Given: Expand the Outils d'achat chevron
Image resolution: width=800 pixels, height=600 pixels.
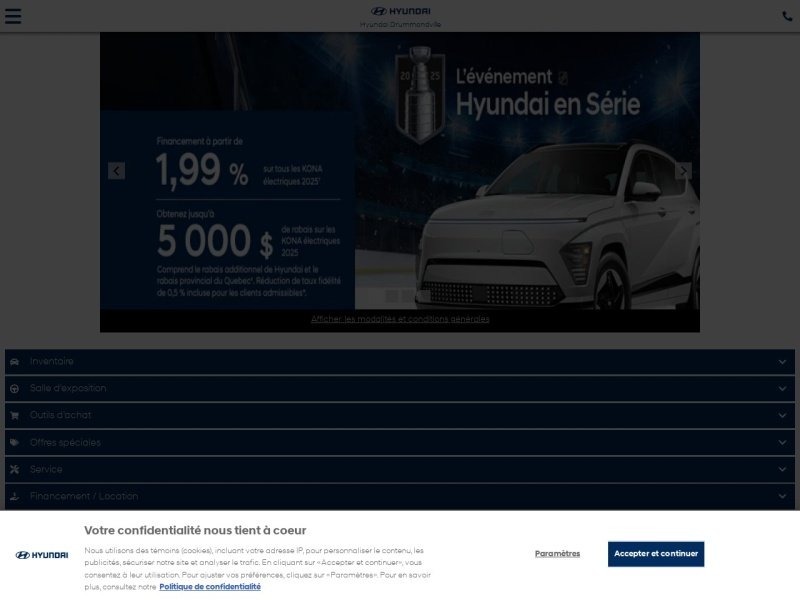Looking at the screenshot, I should (782, 415).
